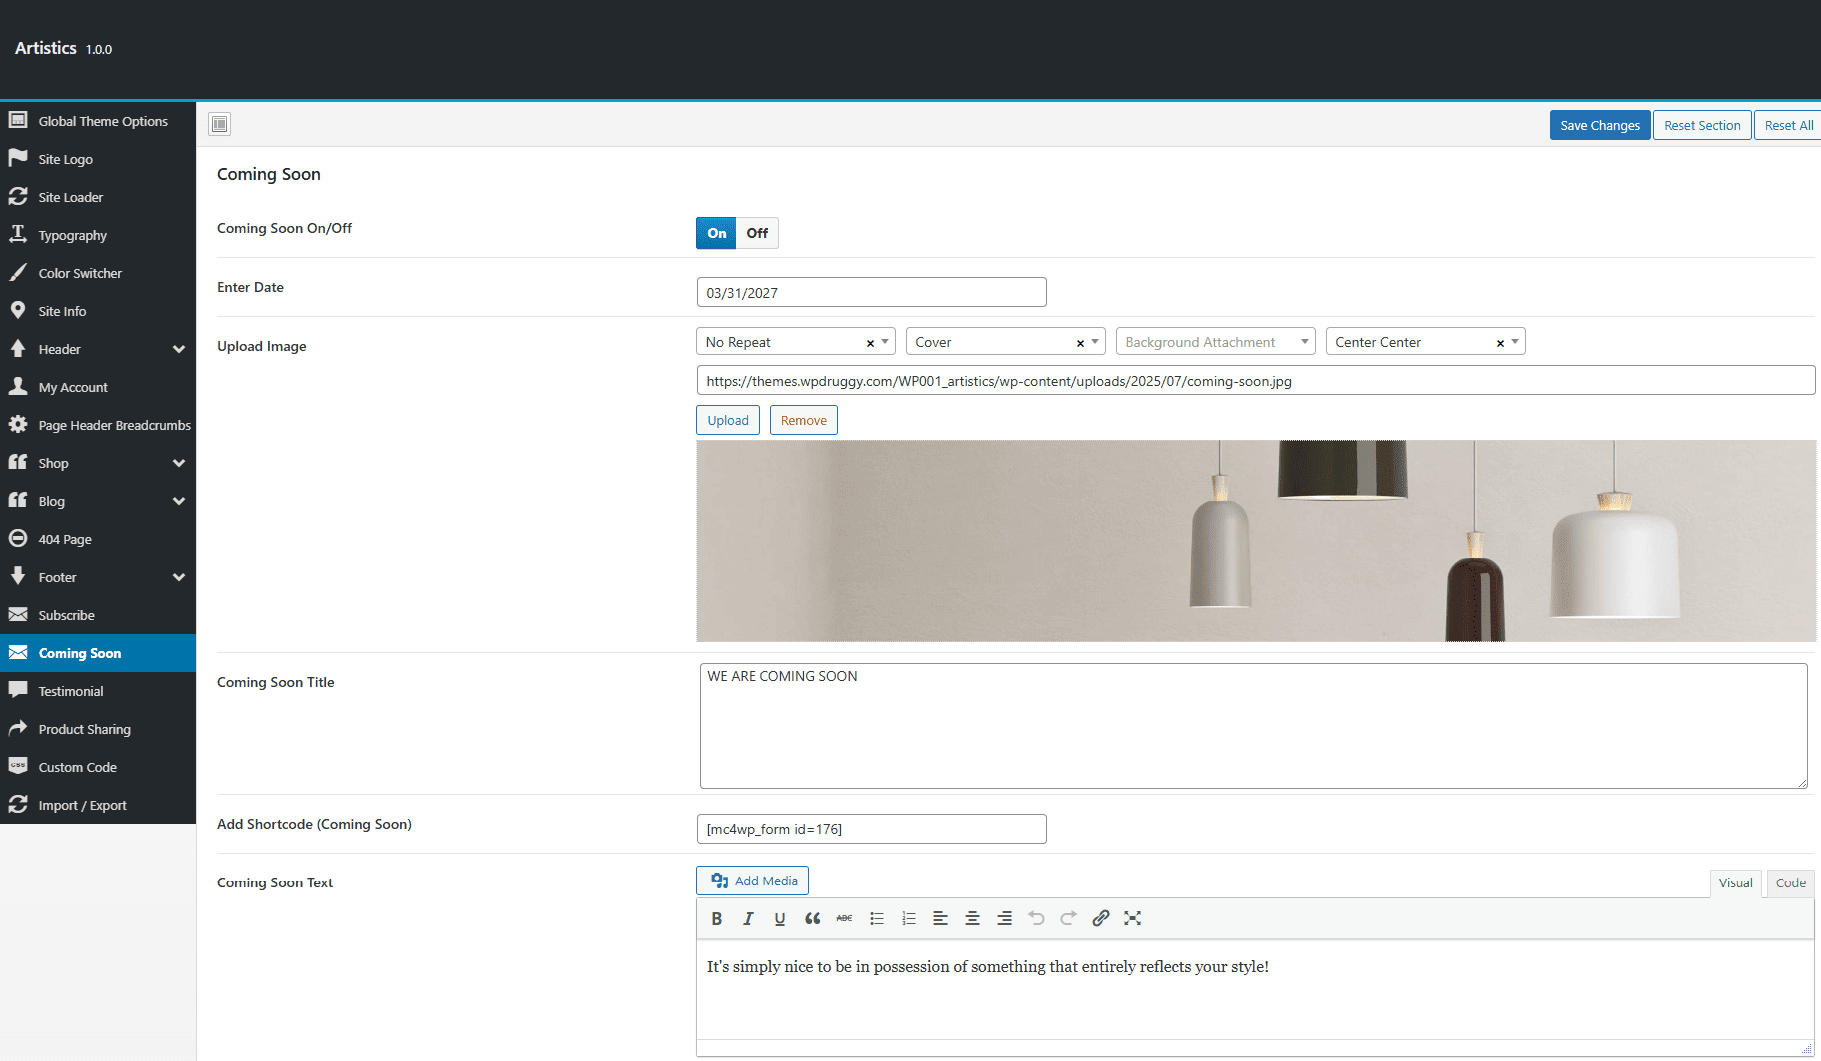Screen dimensions: 1821x1061
Task: Clear the No Repeat selection
Action: pyautogui.click(x=870, y=343)
